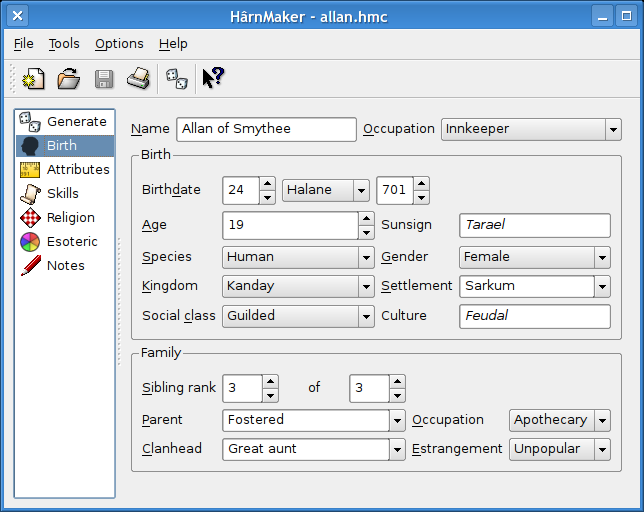This screenshot has width=644, height=512.
Task: Open the Options menu
Action: click(x=119, y=44)
